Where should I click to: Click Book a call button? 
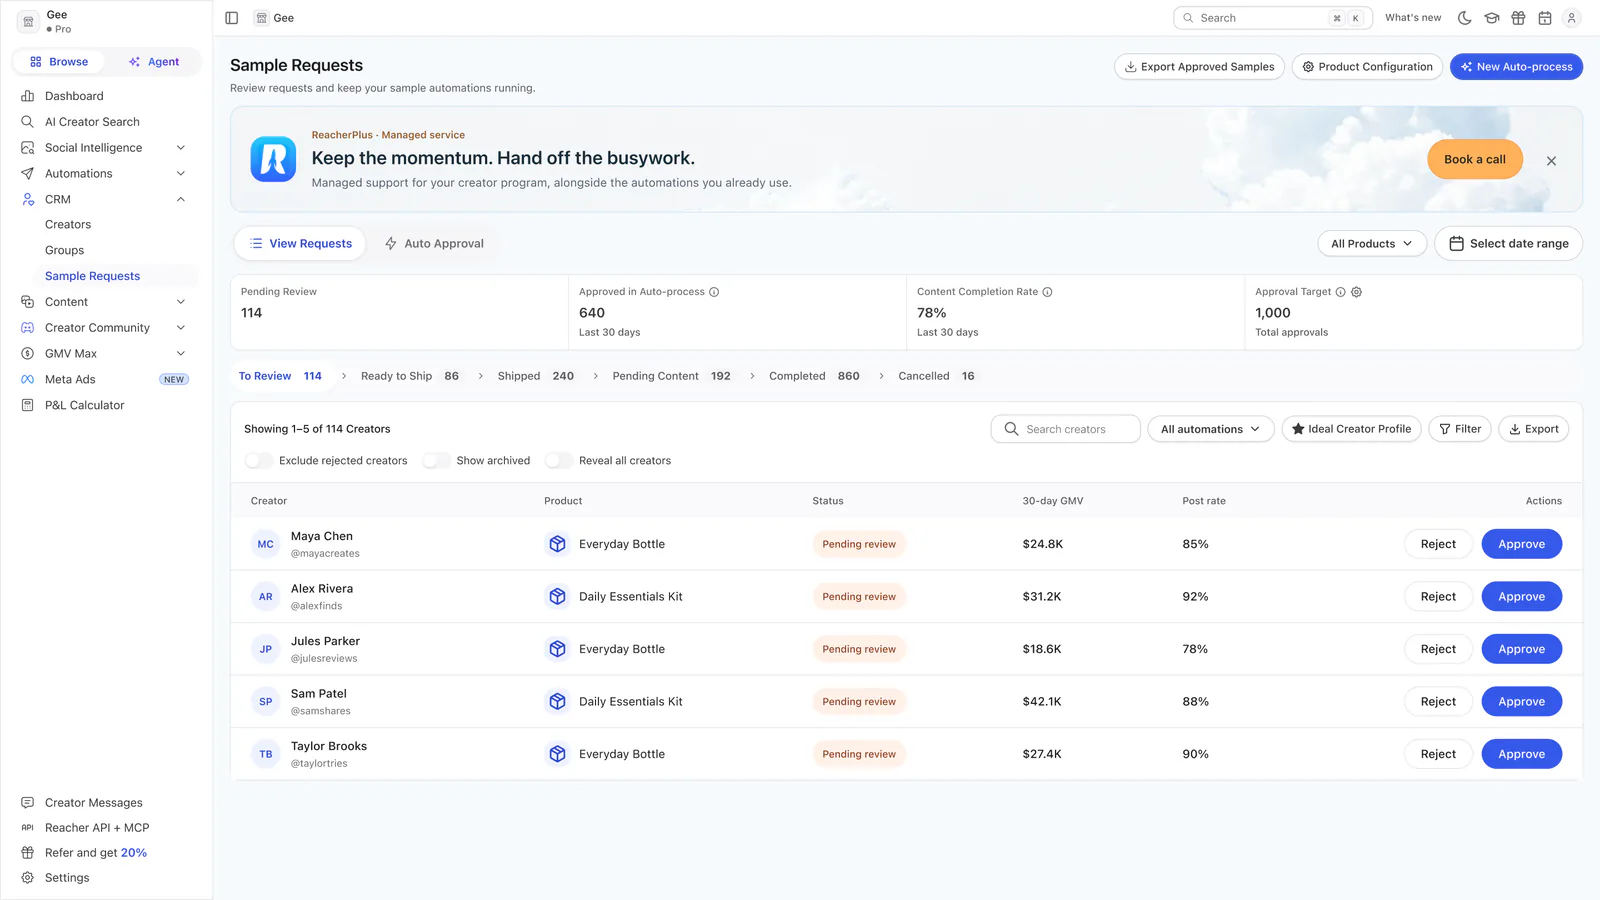(x=1475, y=160)
